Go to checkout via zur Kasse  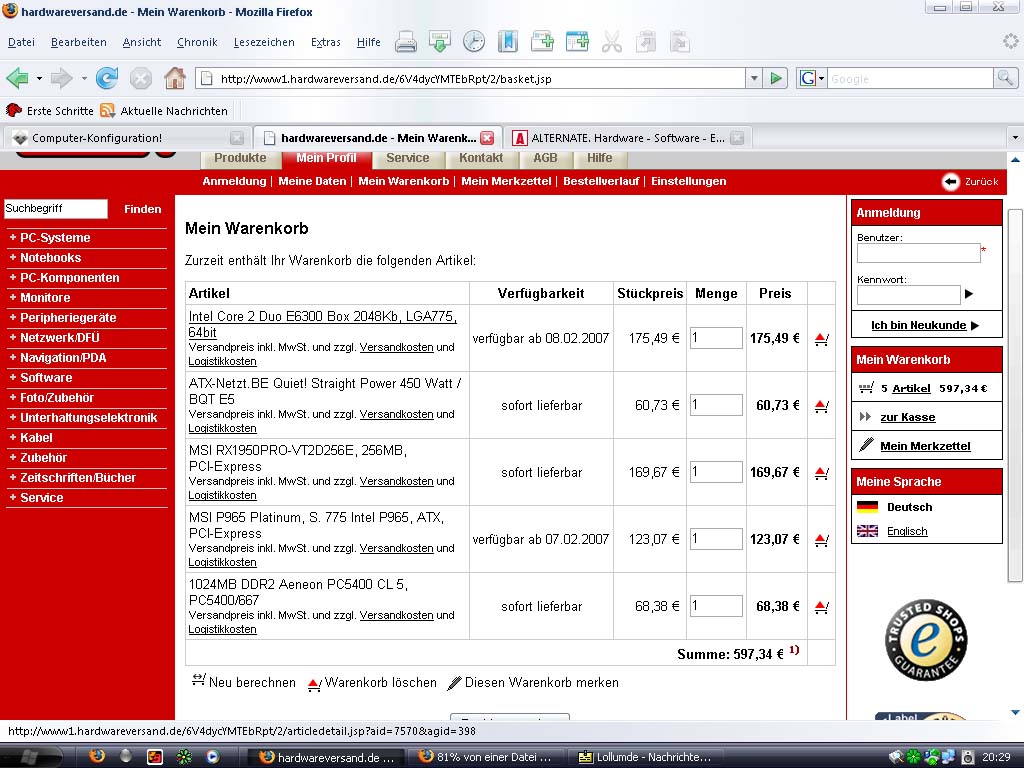point(907,417)
